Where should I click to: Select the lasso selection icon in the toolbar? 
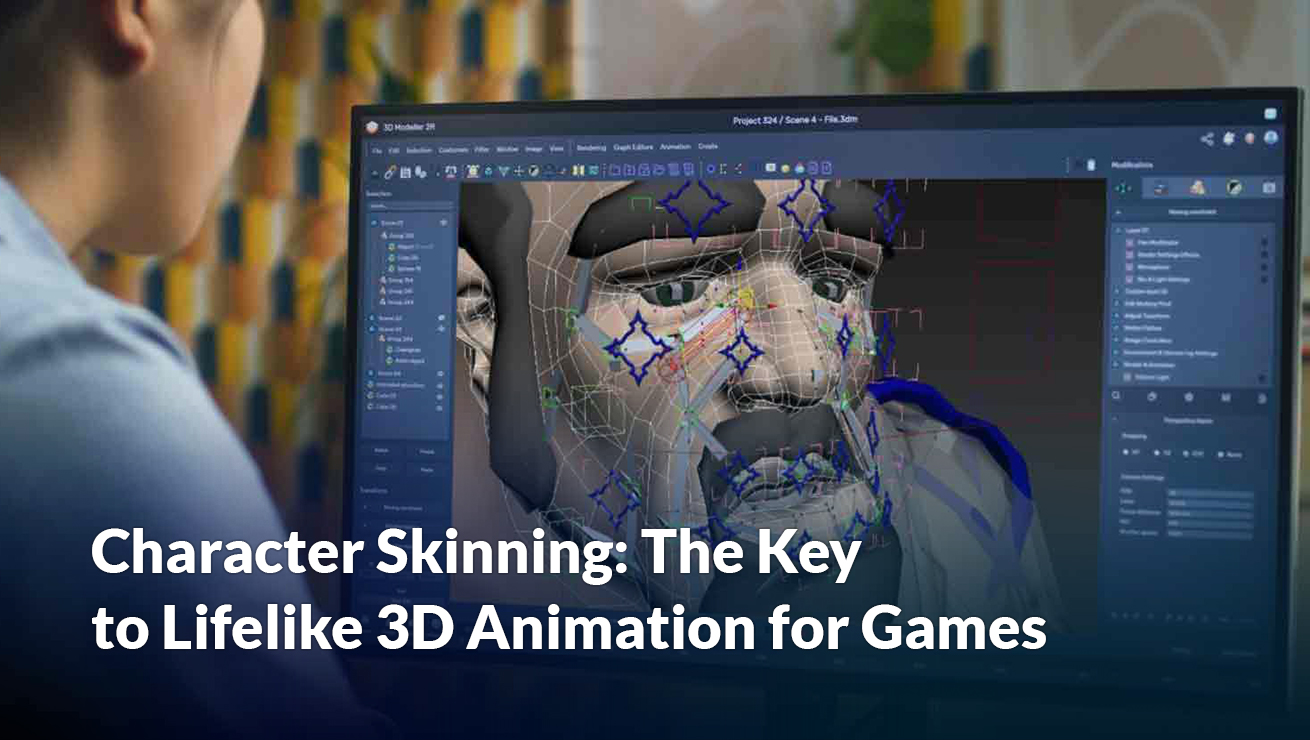pyautogui.click(x=472, y=174)
